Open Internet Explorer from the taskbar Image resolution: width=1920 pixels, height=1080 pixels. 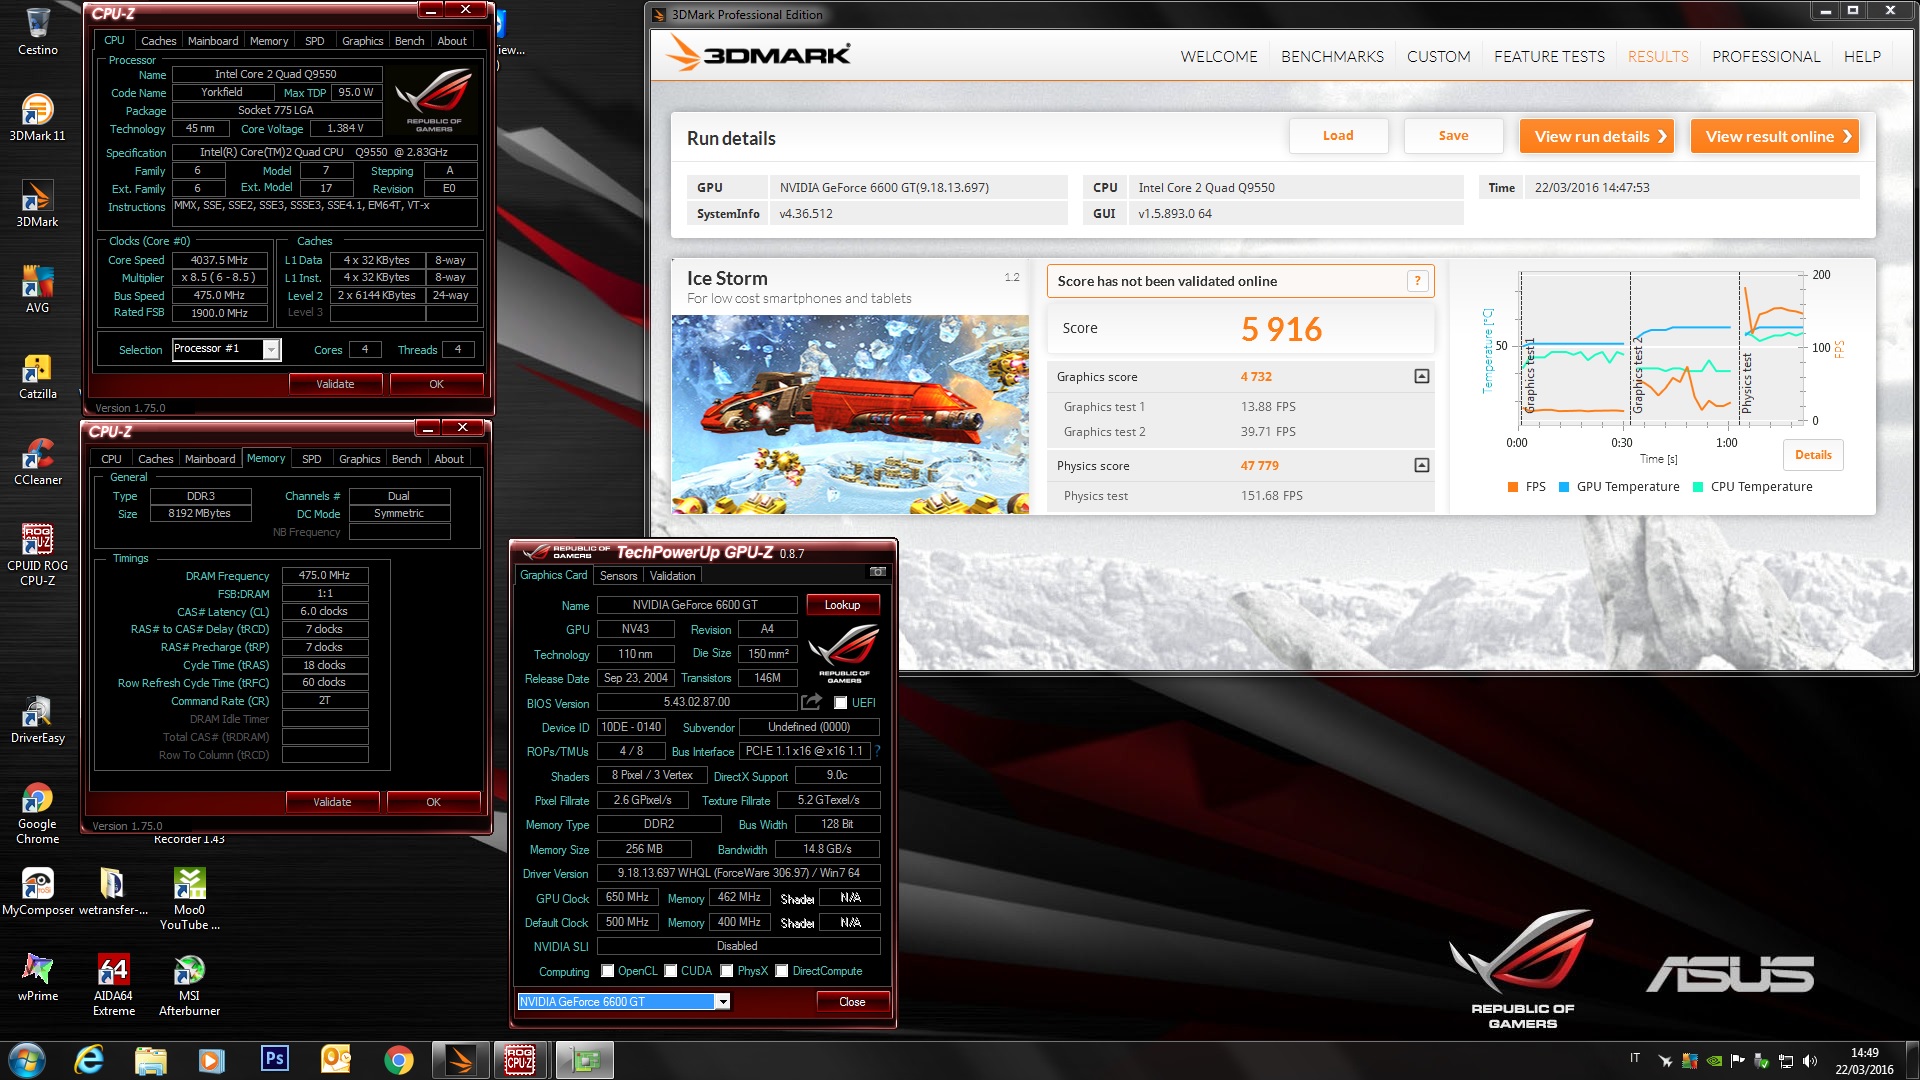89,1060
